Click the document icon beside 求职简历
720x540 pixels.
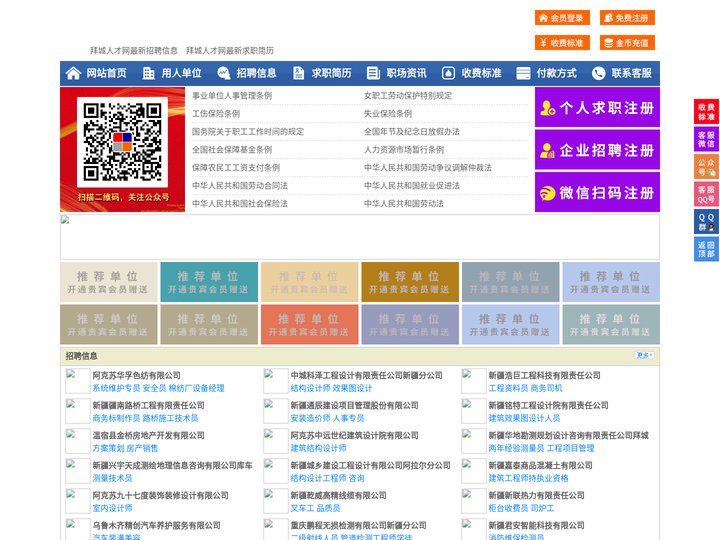click(298, 73)
